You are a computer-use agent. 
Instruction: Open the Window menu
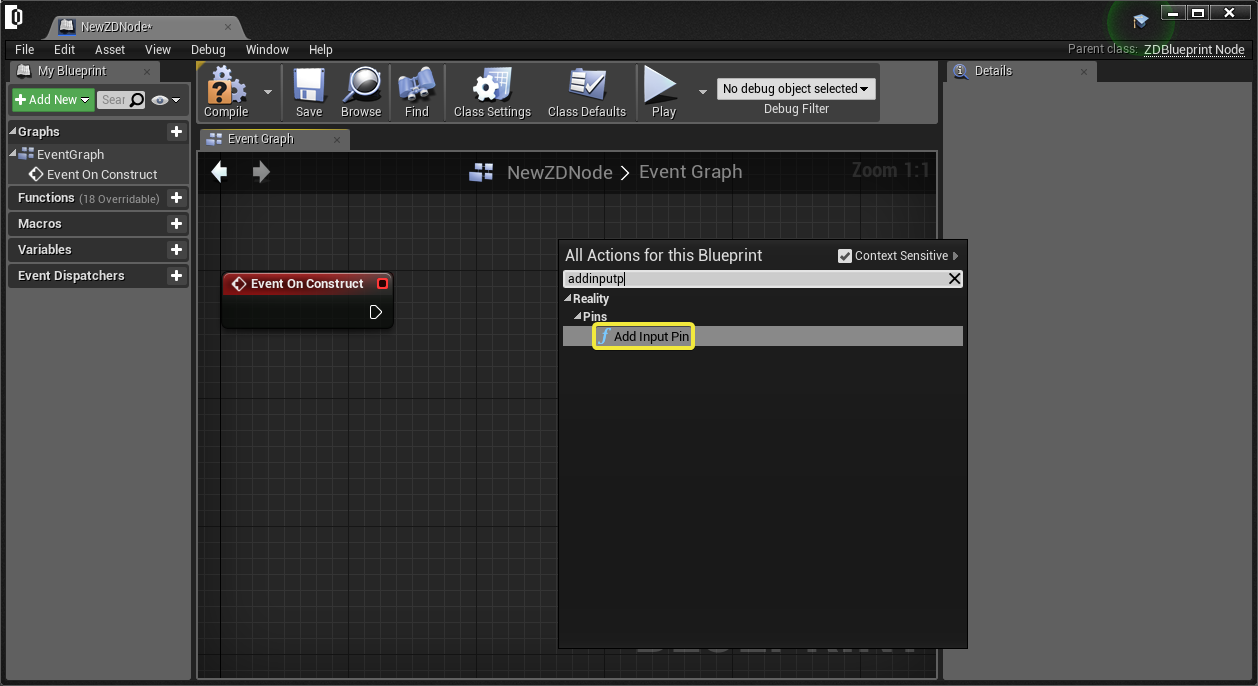[x=267, y=50]
